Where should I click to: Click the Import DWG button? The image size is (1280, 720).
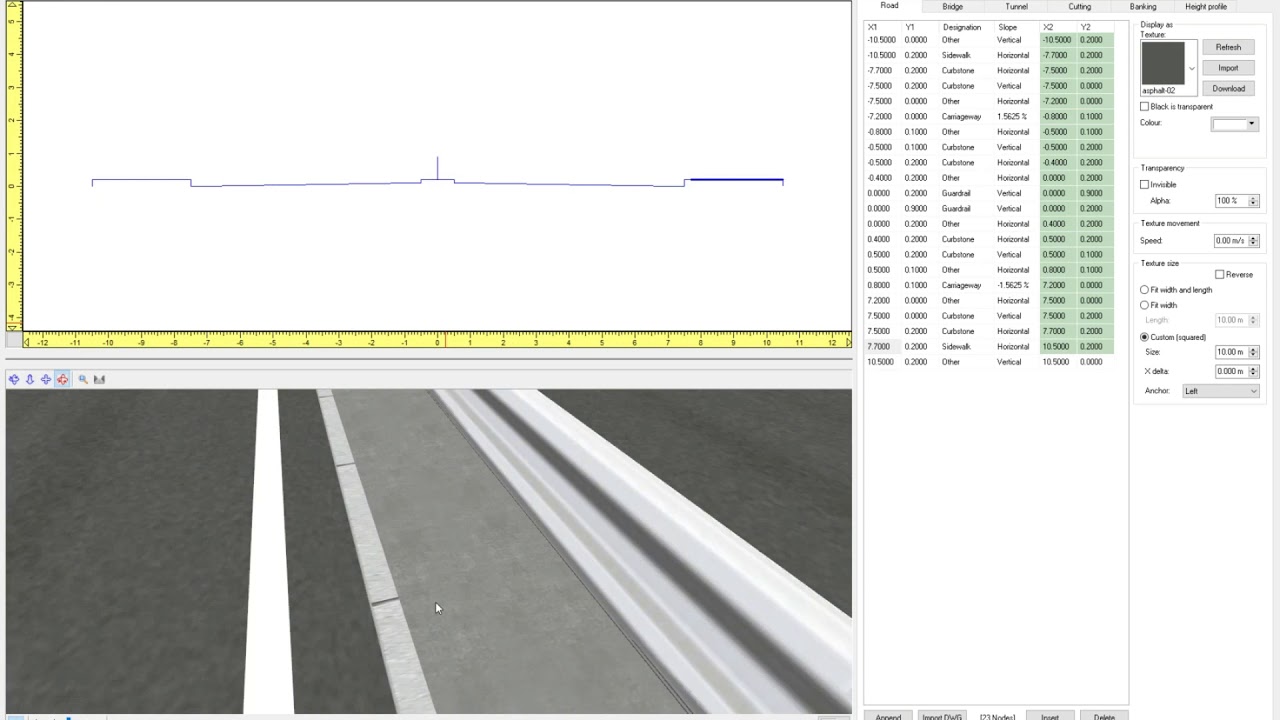(x=942, y=716)
